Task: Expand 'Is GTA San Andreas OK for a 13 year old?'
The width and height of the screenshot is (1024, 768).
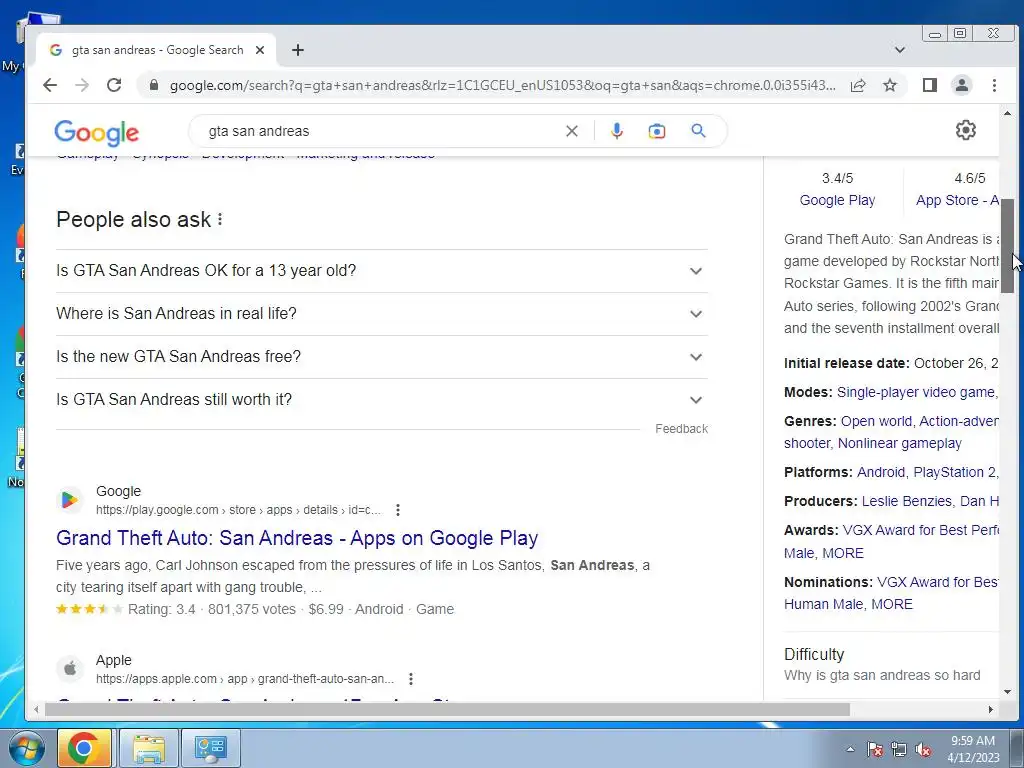Action: tap(382, 270)
